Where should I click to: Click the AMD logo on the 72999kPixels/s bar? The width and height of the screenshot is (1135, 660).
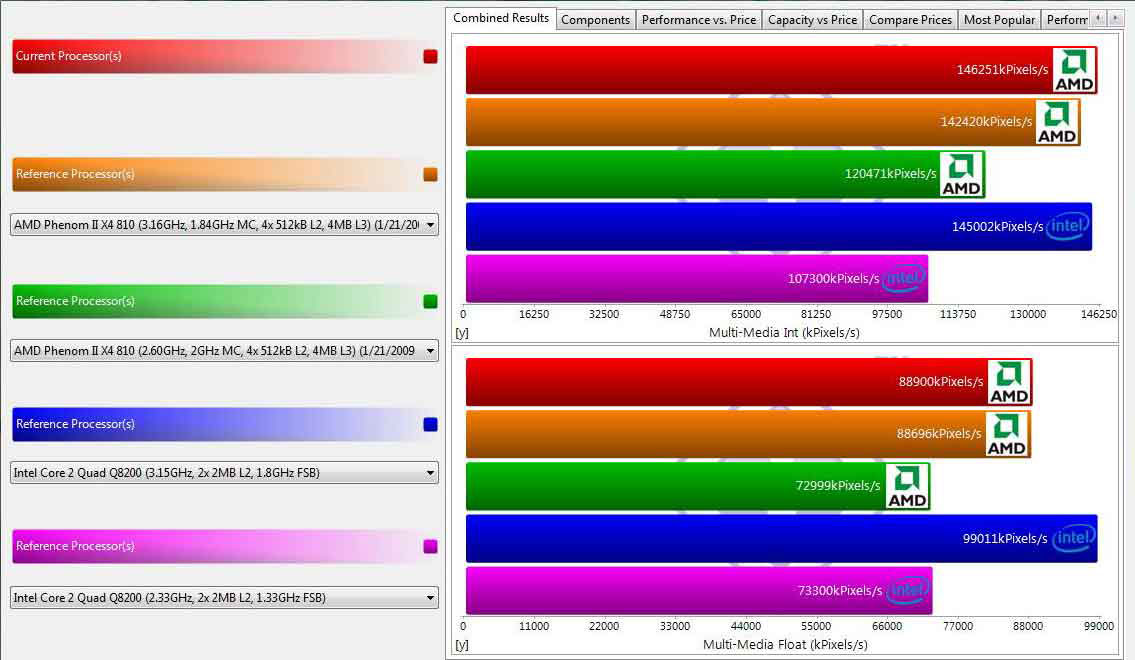click(x=907, y=486)
